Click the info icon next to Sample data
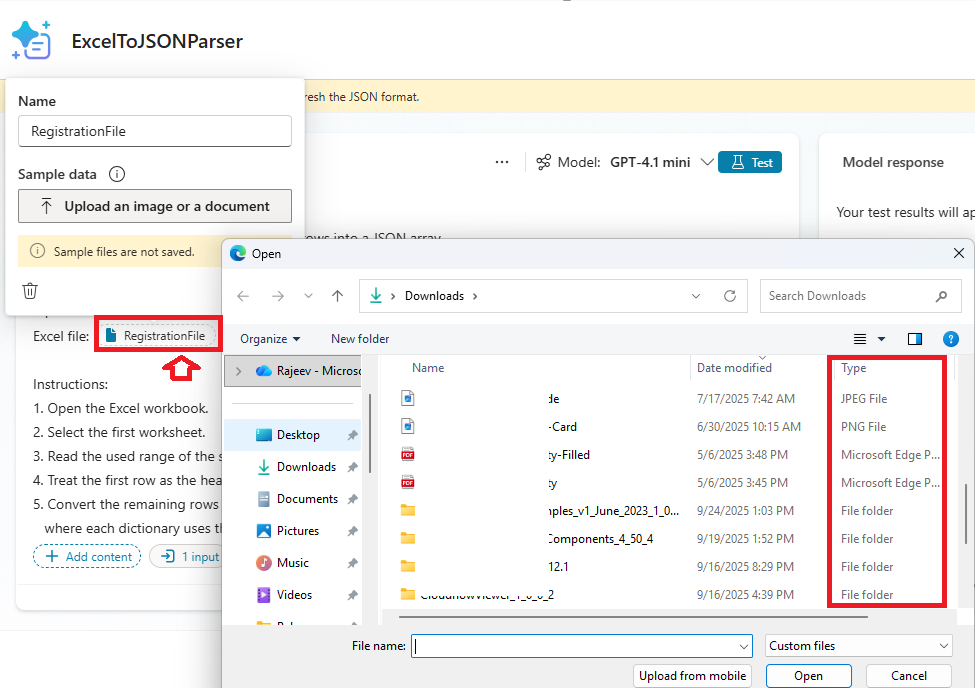 coord(117,174)
